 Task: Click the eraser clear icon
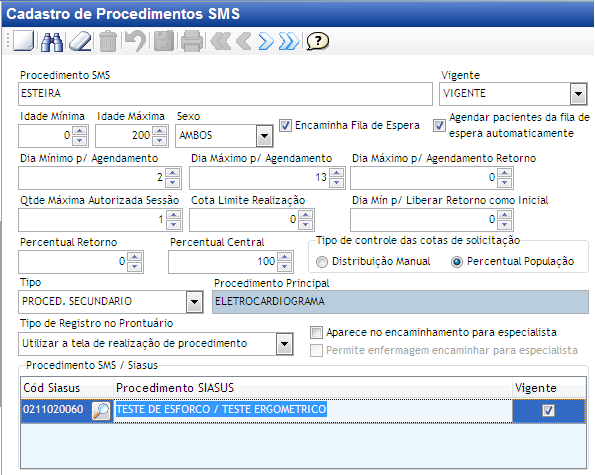click(80, 41)
